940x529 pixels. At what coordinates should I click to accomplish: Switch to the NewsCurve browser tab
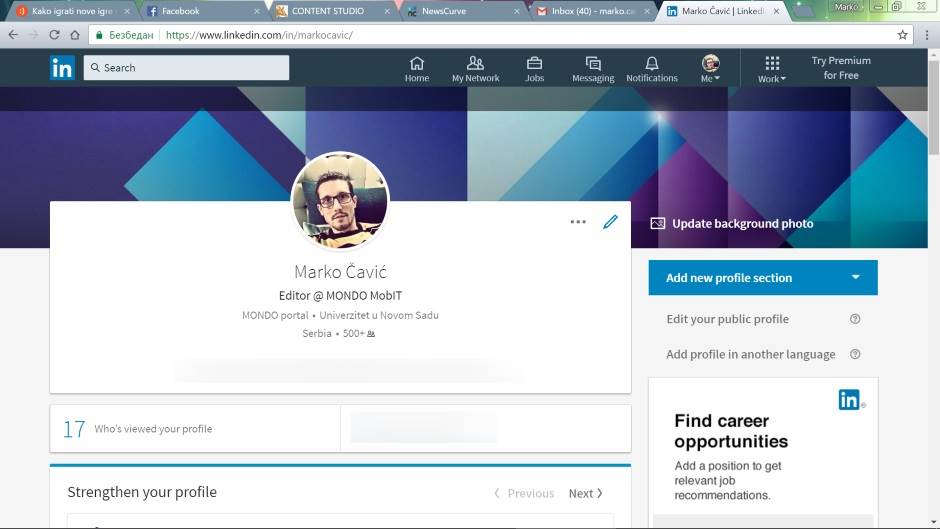point(462,11)
